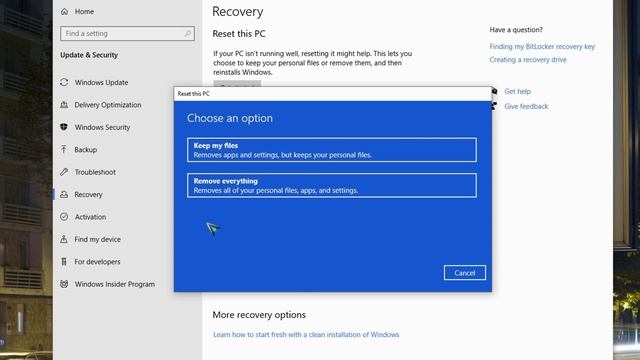Go to Windows Security section

point(102,127)
